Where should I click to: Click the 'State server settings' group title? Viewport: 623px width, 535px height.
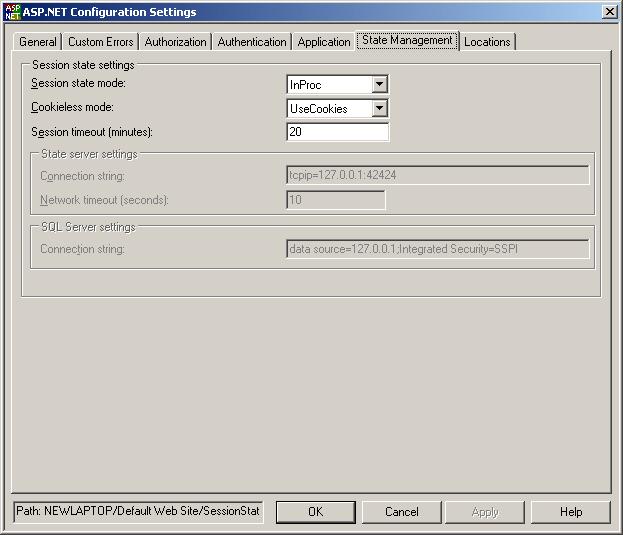[x=89, y=154]
